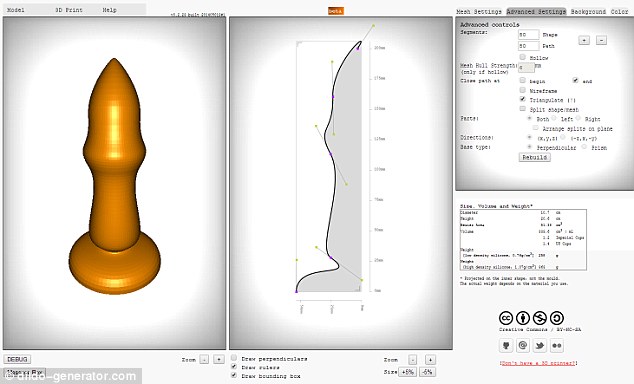Increase size with +5% button
The width and height of the screenshot is (634, 384).
tap(408, 372)
